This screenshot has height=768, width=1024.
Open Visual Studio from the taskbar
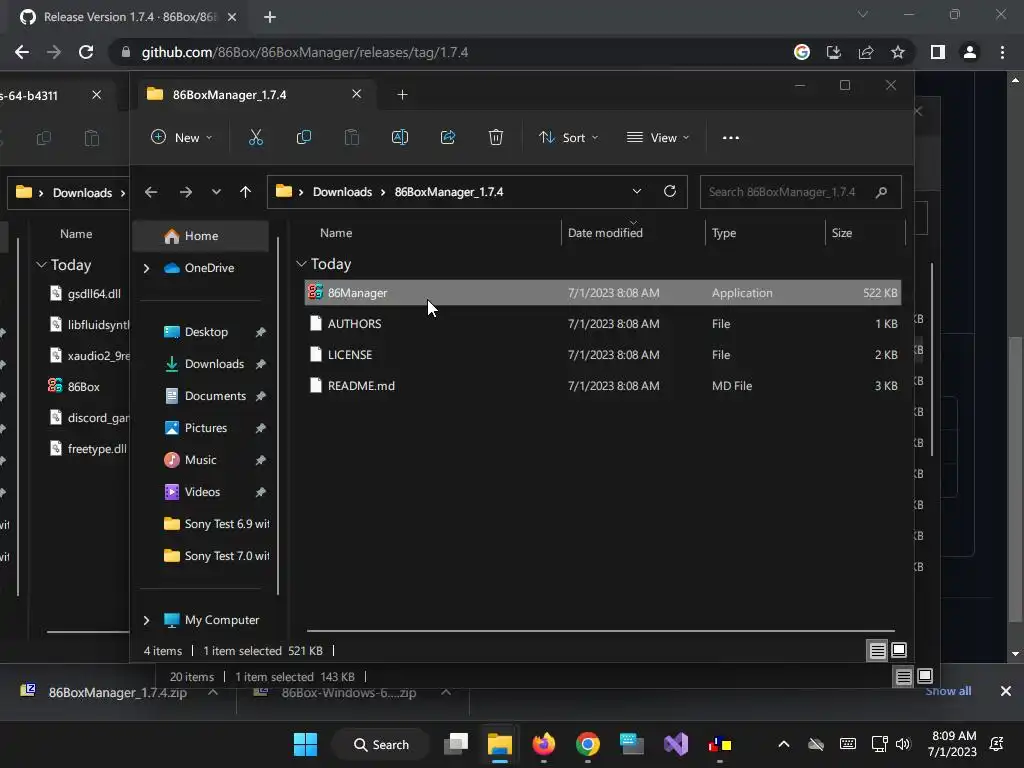pyautogui.click(x=676, y=744)
